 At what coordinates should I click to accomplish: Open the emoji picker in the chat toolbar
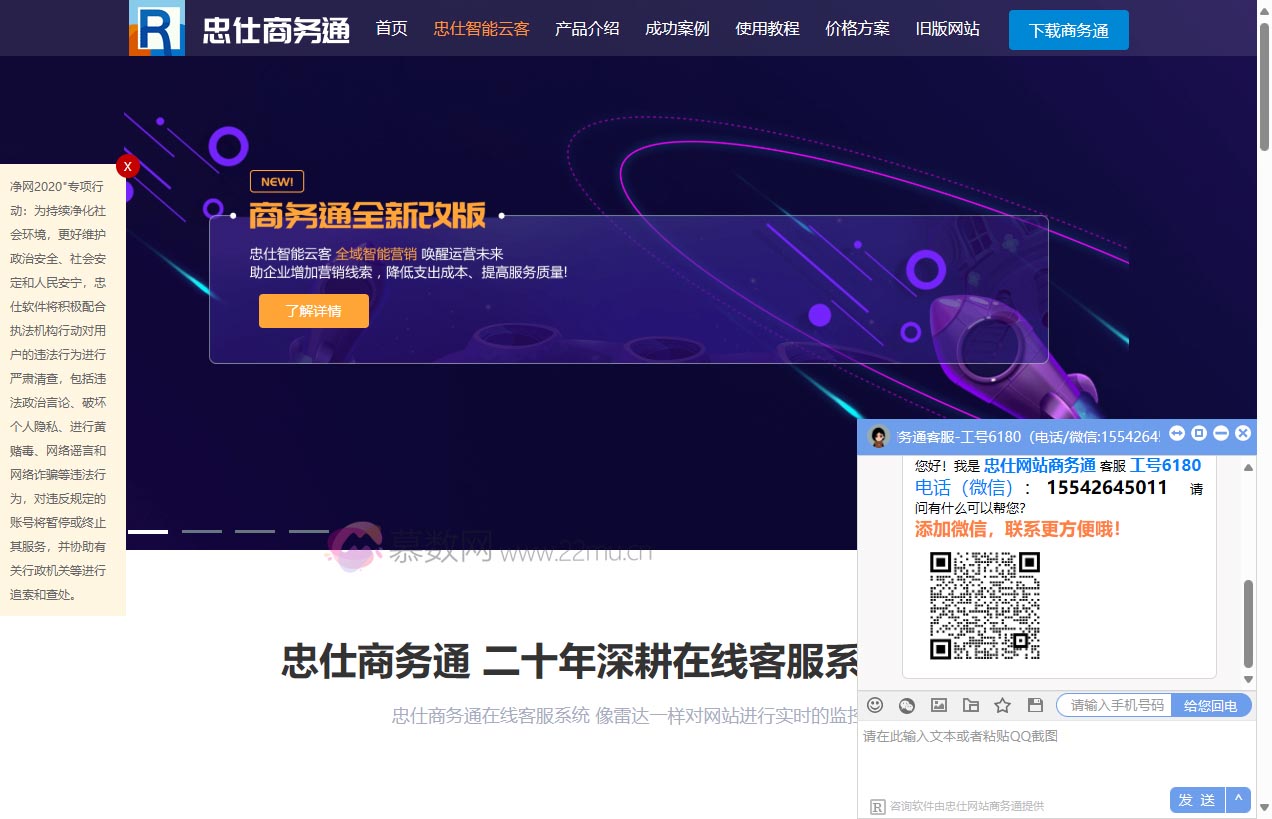875,705
